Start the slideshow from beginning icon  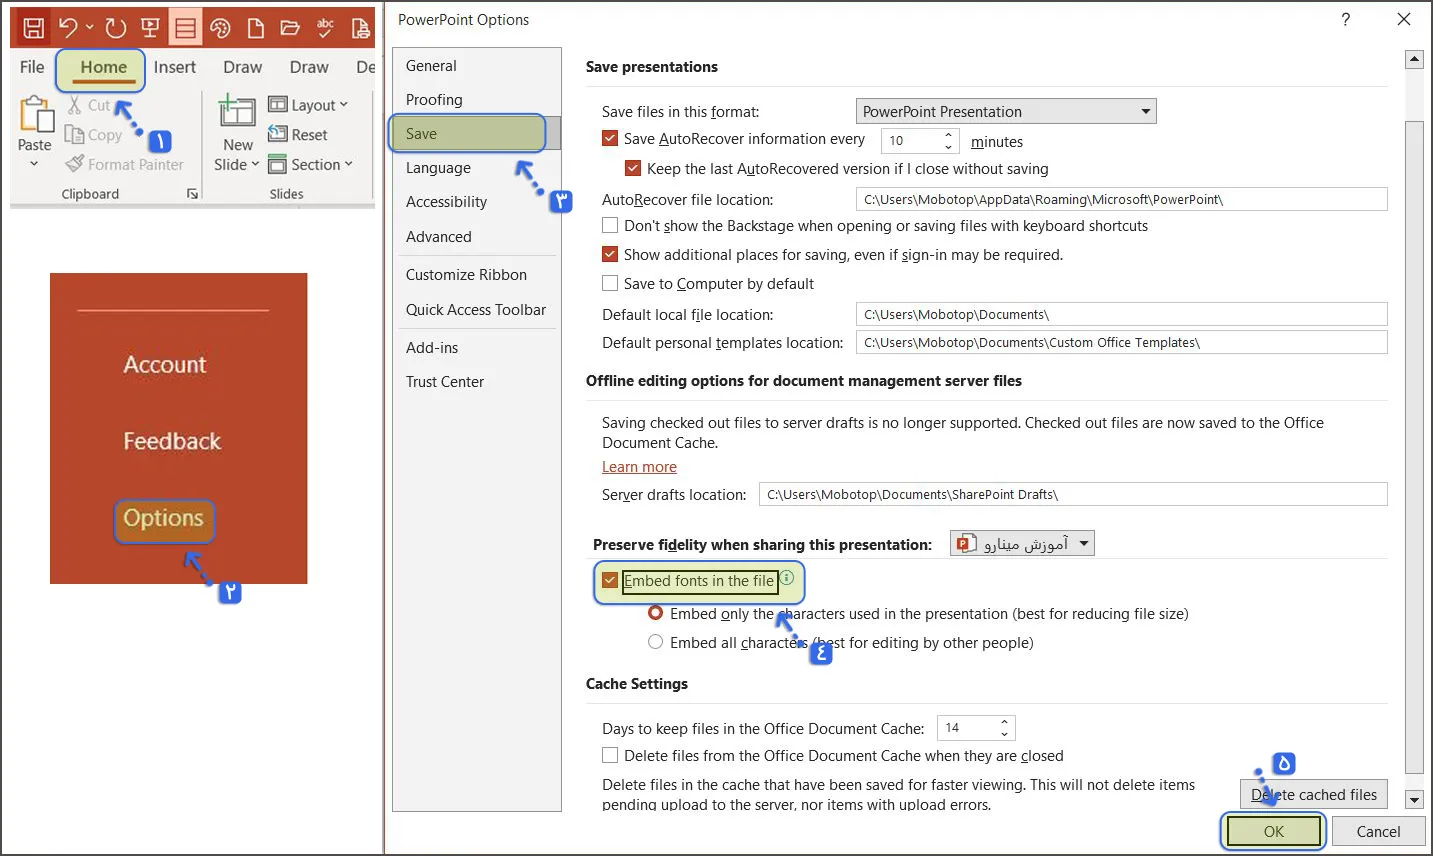coord(150,28)
